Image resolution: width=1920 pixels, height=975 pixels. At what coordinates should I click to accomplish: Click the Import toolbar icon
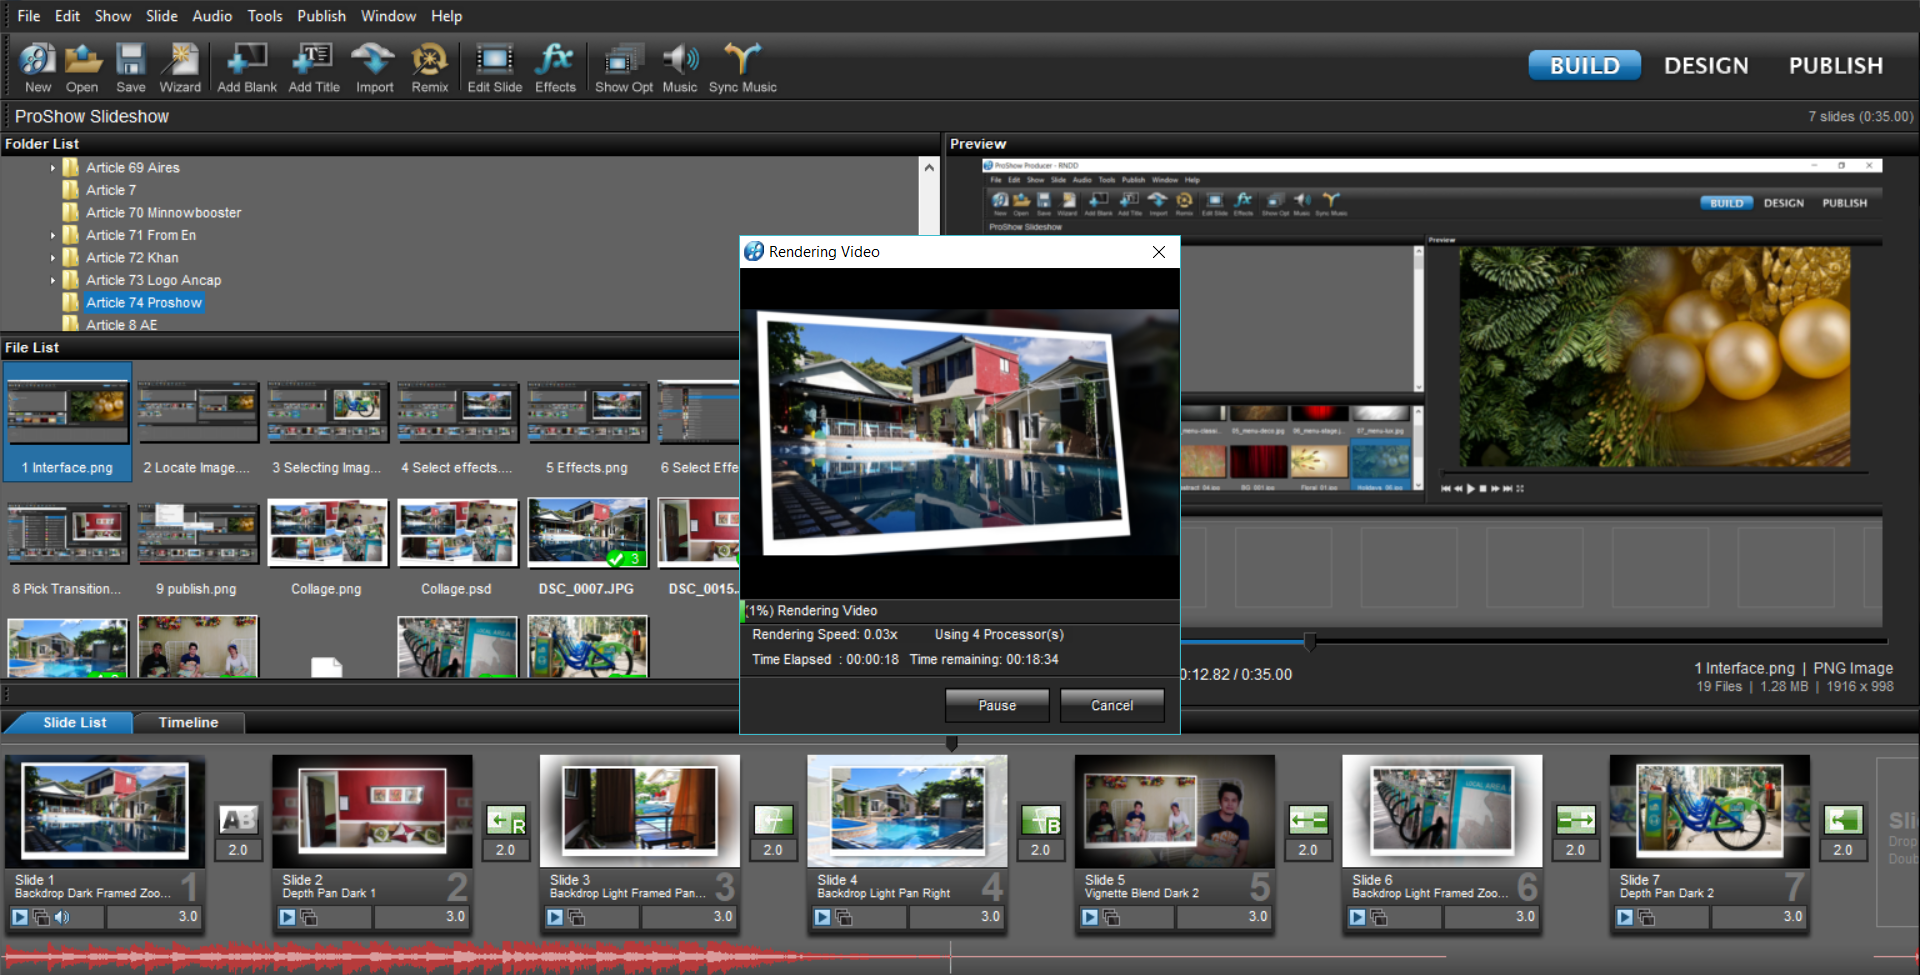point(374,68)
